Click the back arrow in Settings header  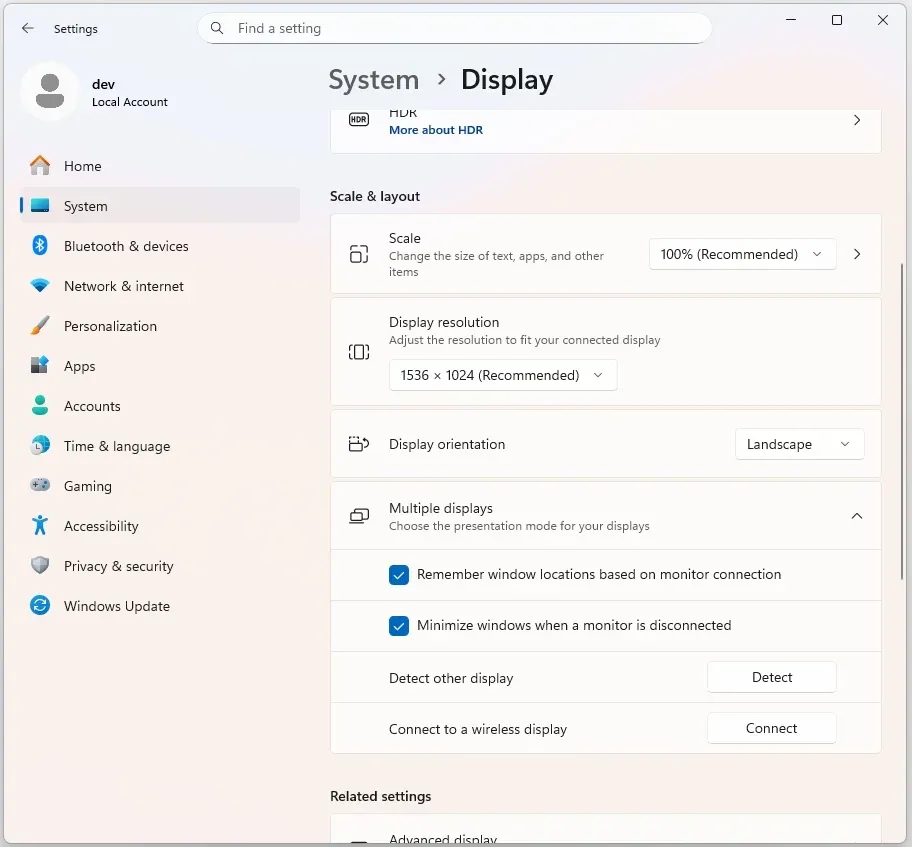[x=28, y=29]
